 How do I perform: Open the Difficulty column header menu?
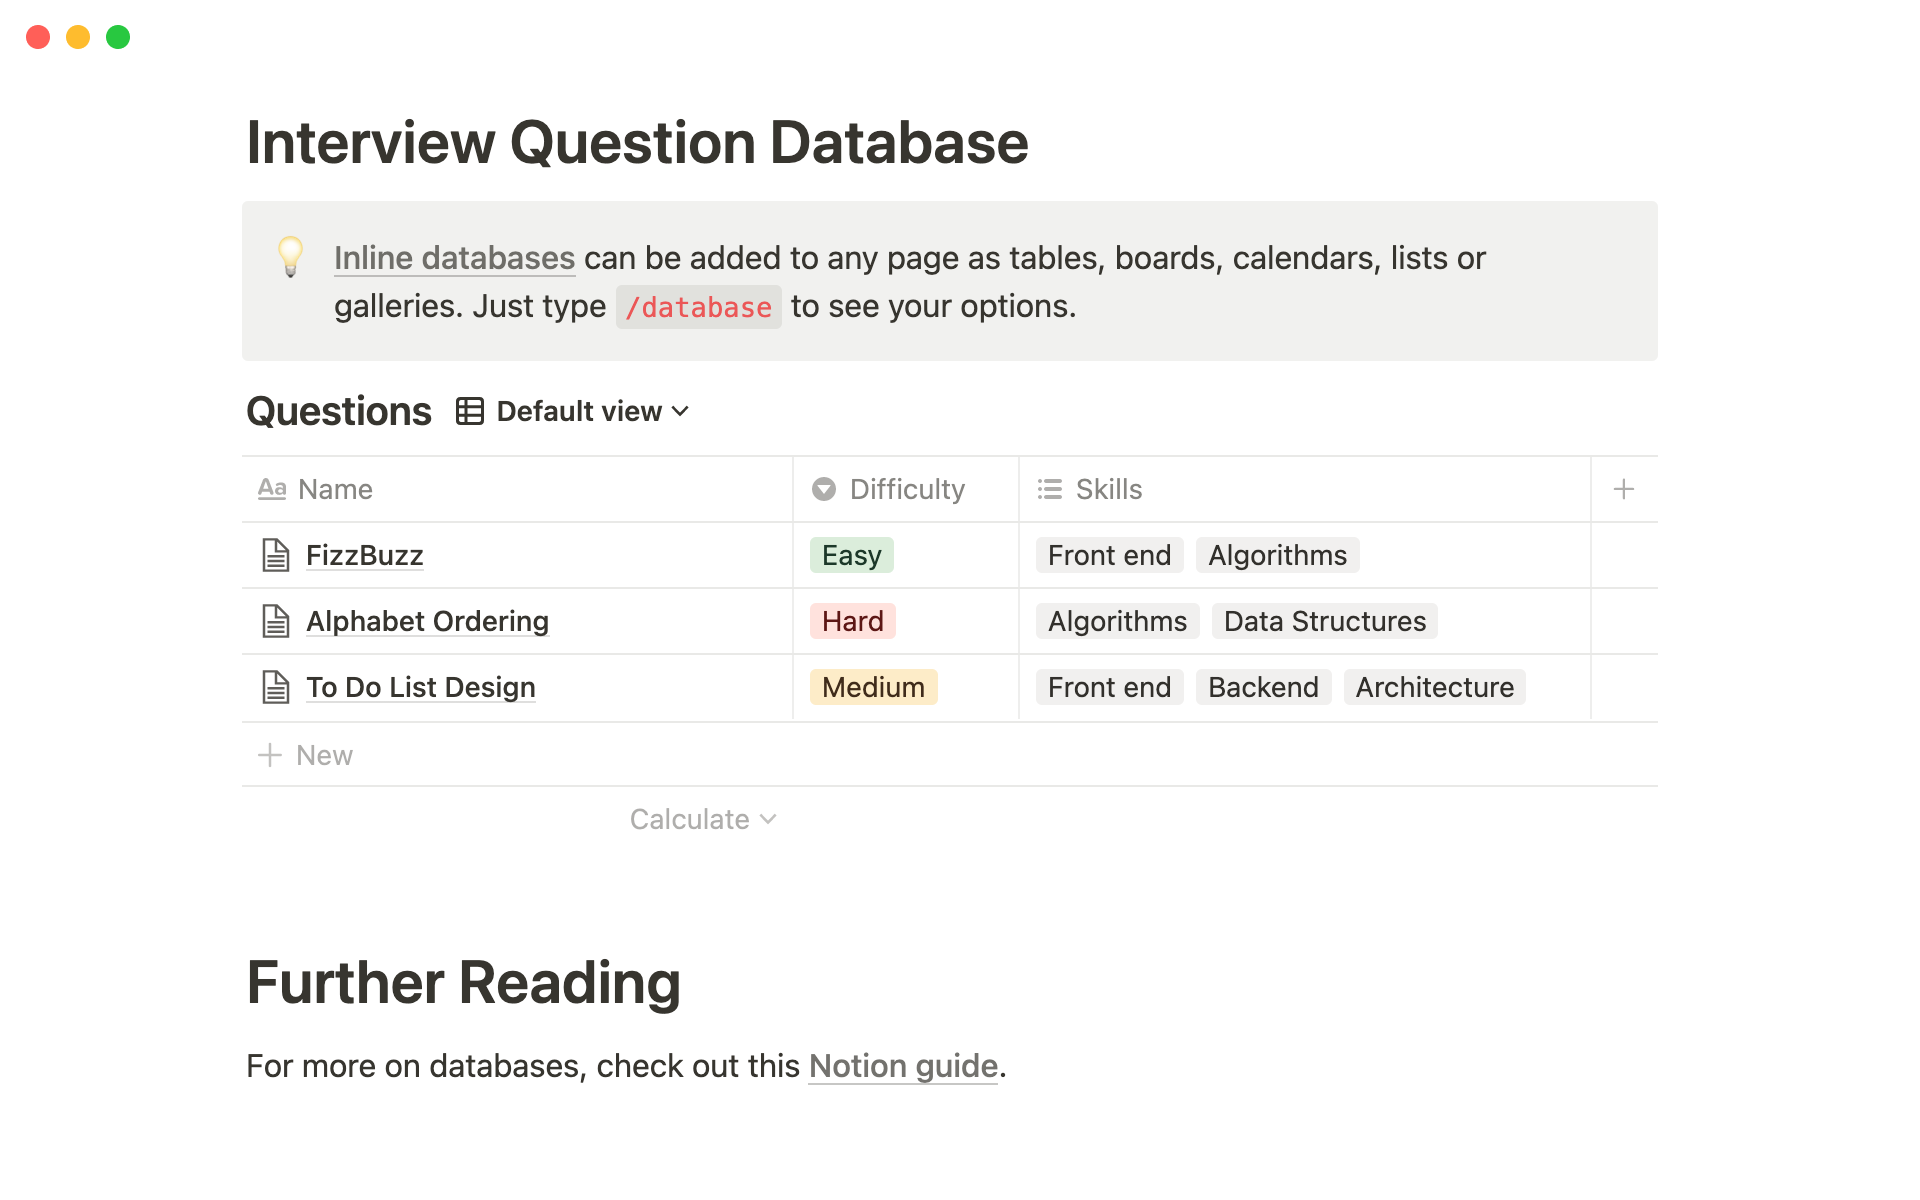(x=906, y=489)
